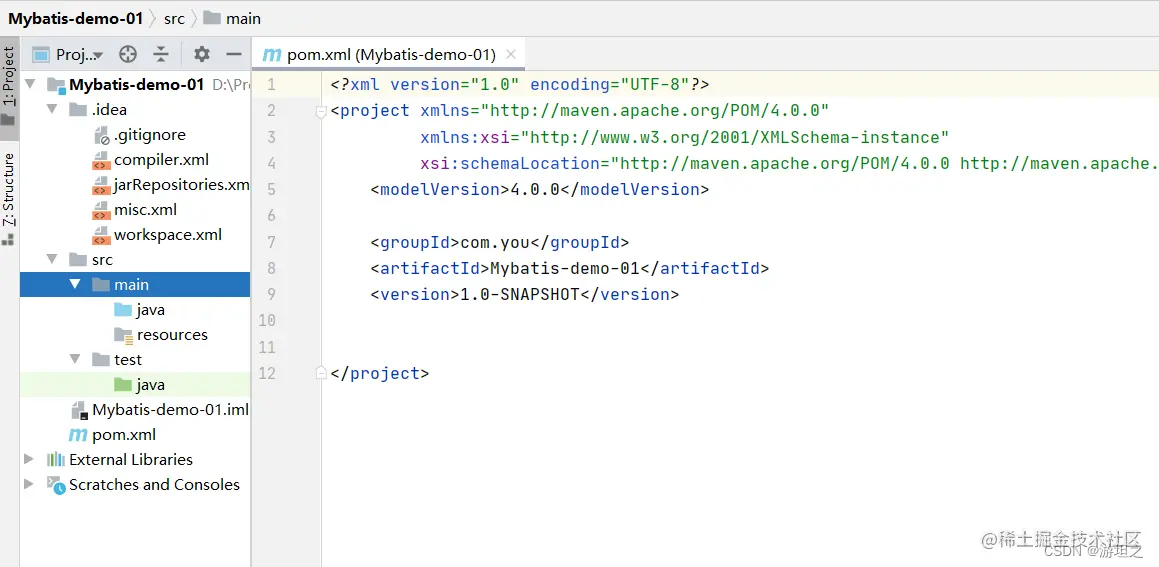
Task: Click modelVersion 4.0.0 line in editor
Action: coord(540,190)
